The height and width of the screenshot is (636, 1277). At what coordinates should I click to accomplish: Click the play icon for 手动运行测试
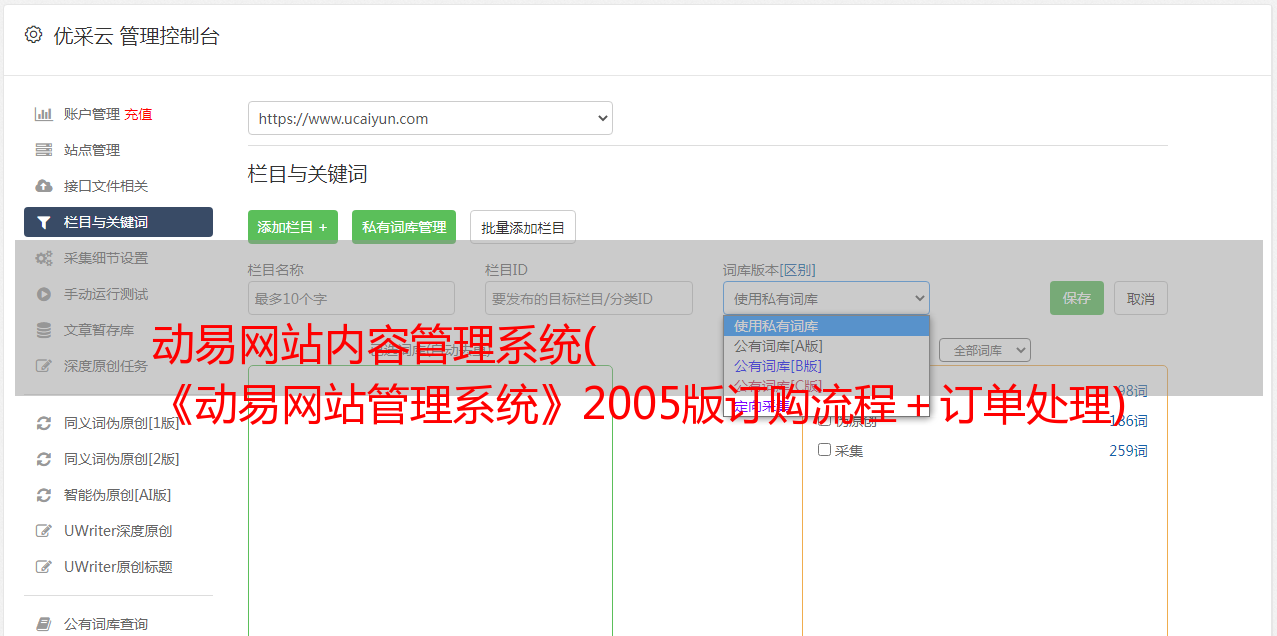coord(43,294)
